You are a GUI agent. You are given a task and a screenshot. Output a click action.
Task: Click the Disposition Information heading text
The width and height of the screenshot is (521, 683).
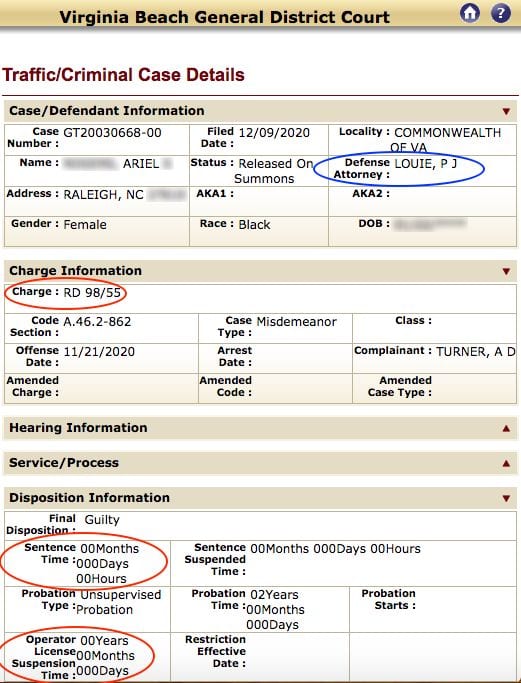tap(89, 497)
